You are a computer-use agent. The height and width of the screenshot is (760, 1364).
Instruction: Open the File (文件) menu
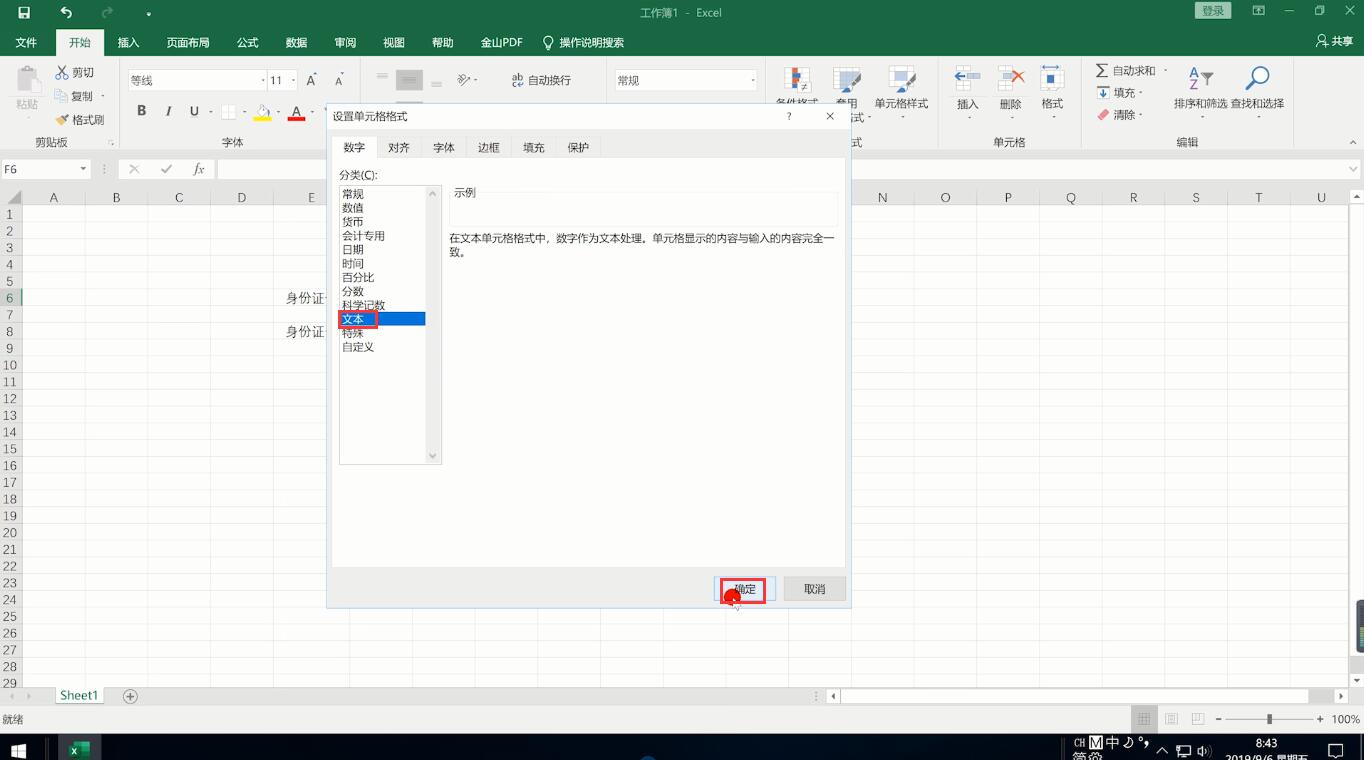tap(26, 43)
